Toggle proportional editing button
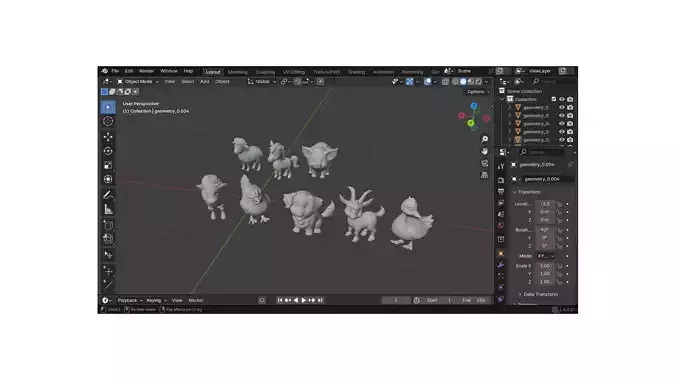676x380 pixels. tap(320, 82)
